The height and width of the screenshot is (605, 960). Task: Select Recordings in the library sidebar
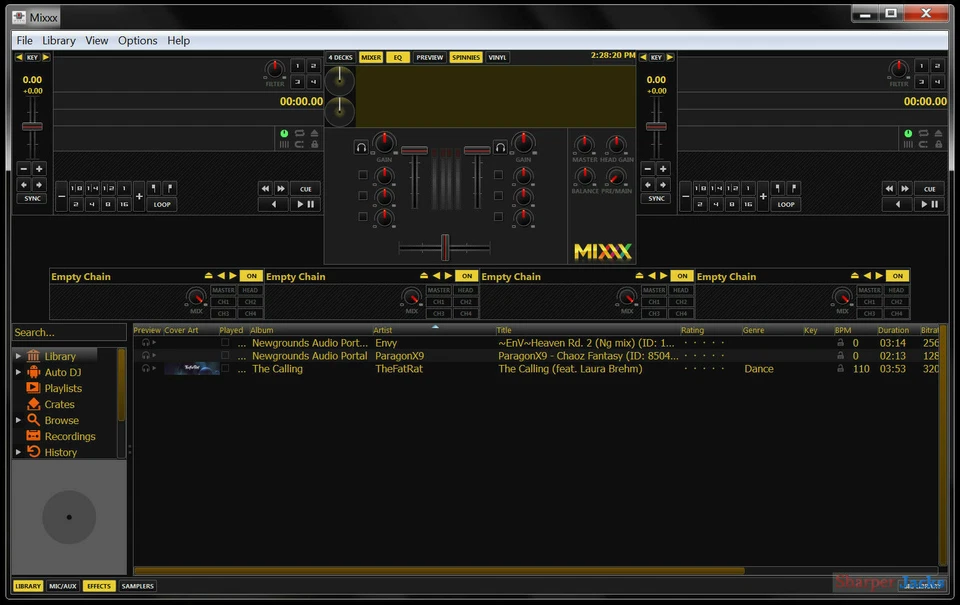(x=66, y=436)
